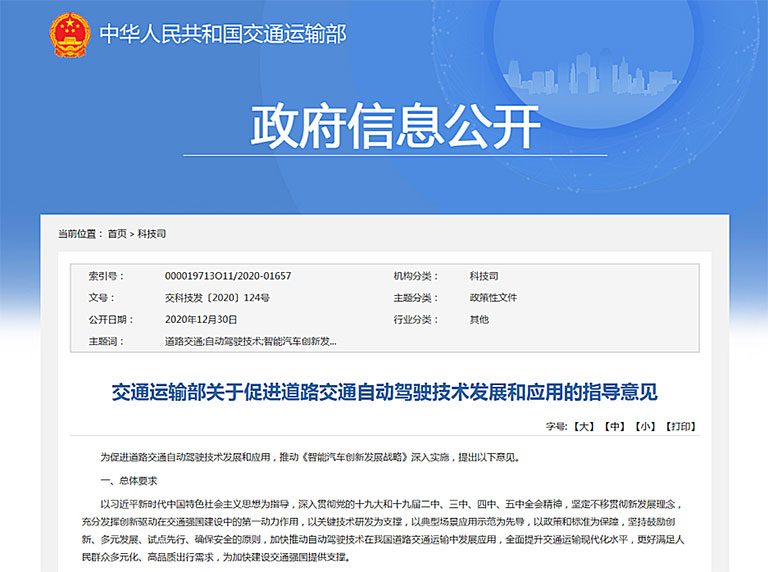The height and width of the screenshot is (572, 768).
Task: Click the truncated 主题词 keywords value
Action: click(x=250, y=341)
